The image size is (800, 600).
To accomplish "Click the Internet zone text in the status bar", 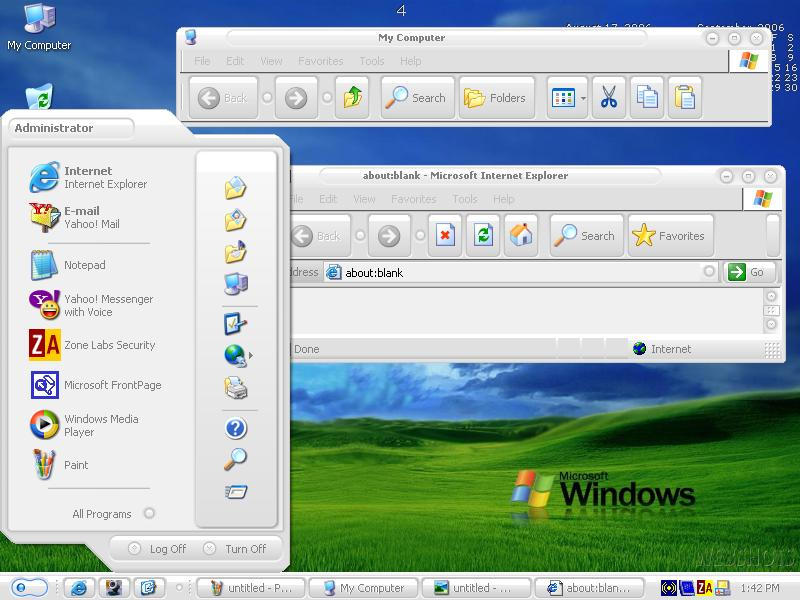I will coord(670,349).
